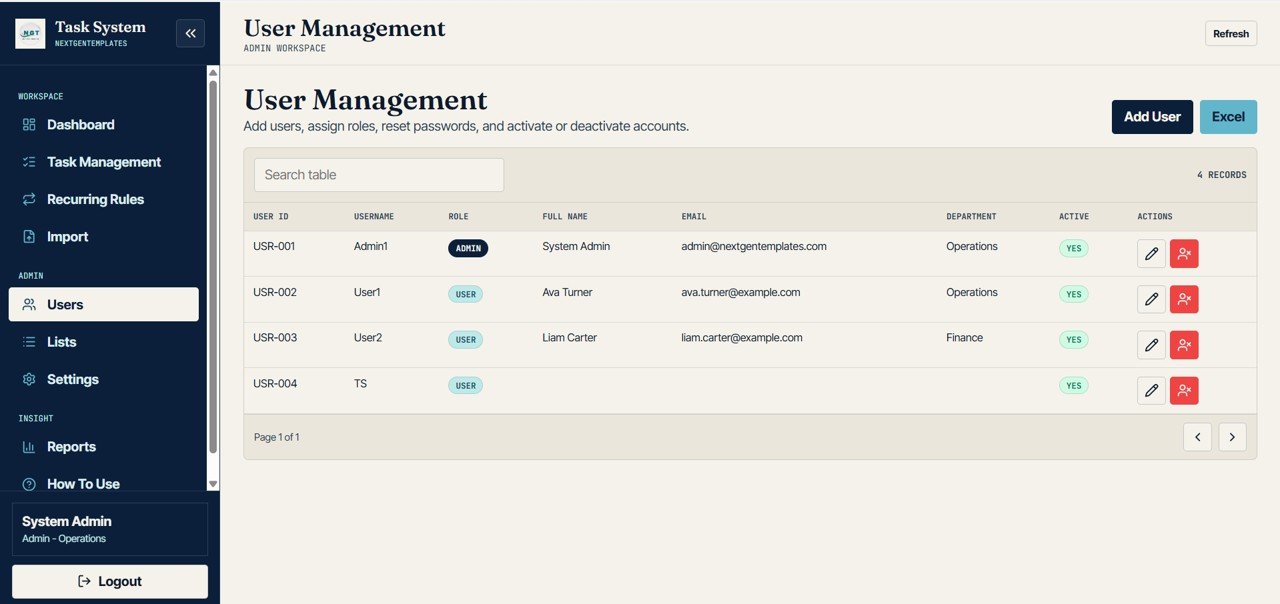Open Task Management page
Image resolution: width=1280 pixels, height=604 pixels.
(104, 162)
